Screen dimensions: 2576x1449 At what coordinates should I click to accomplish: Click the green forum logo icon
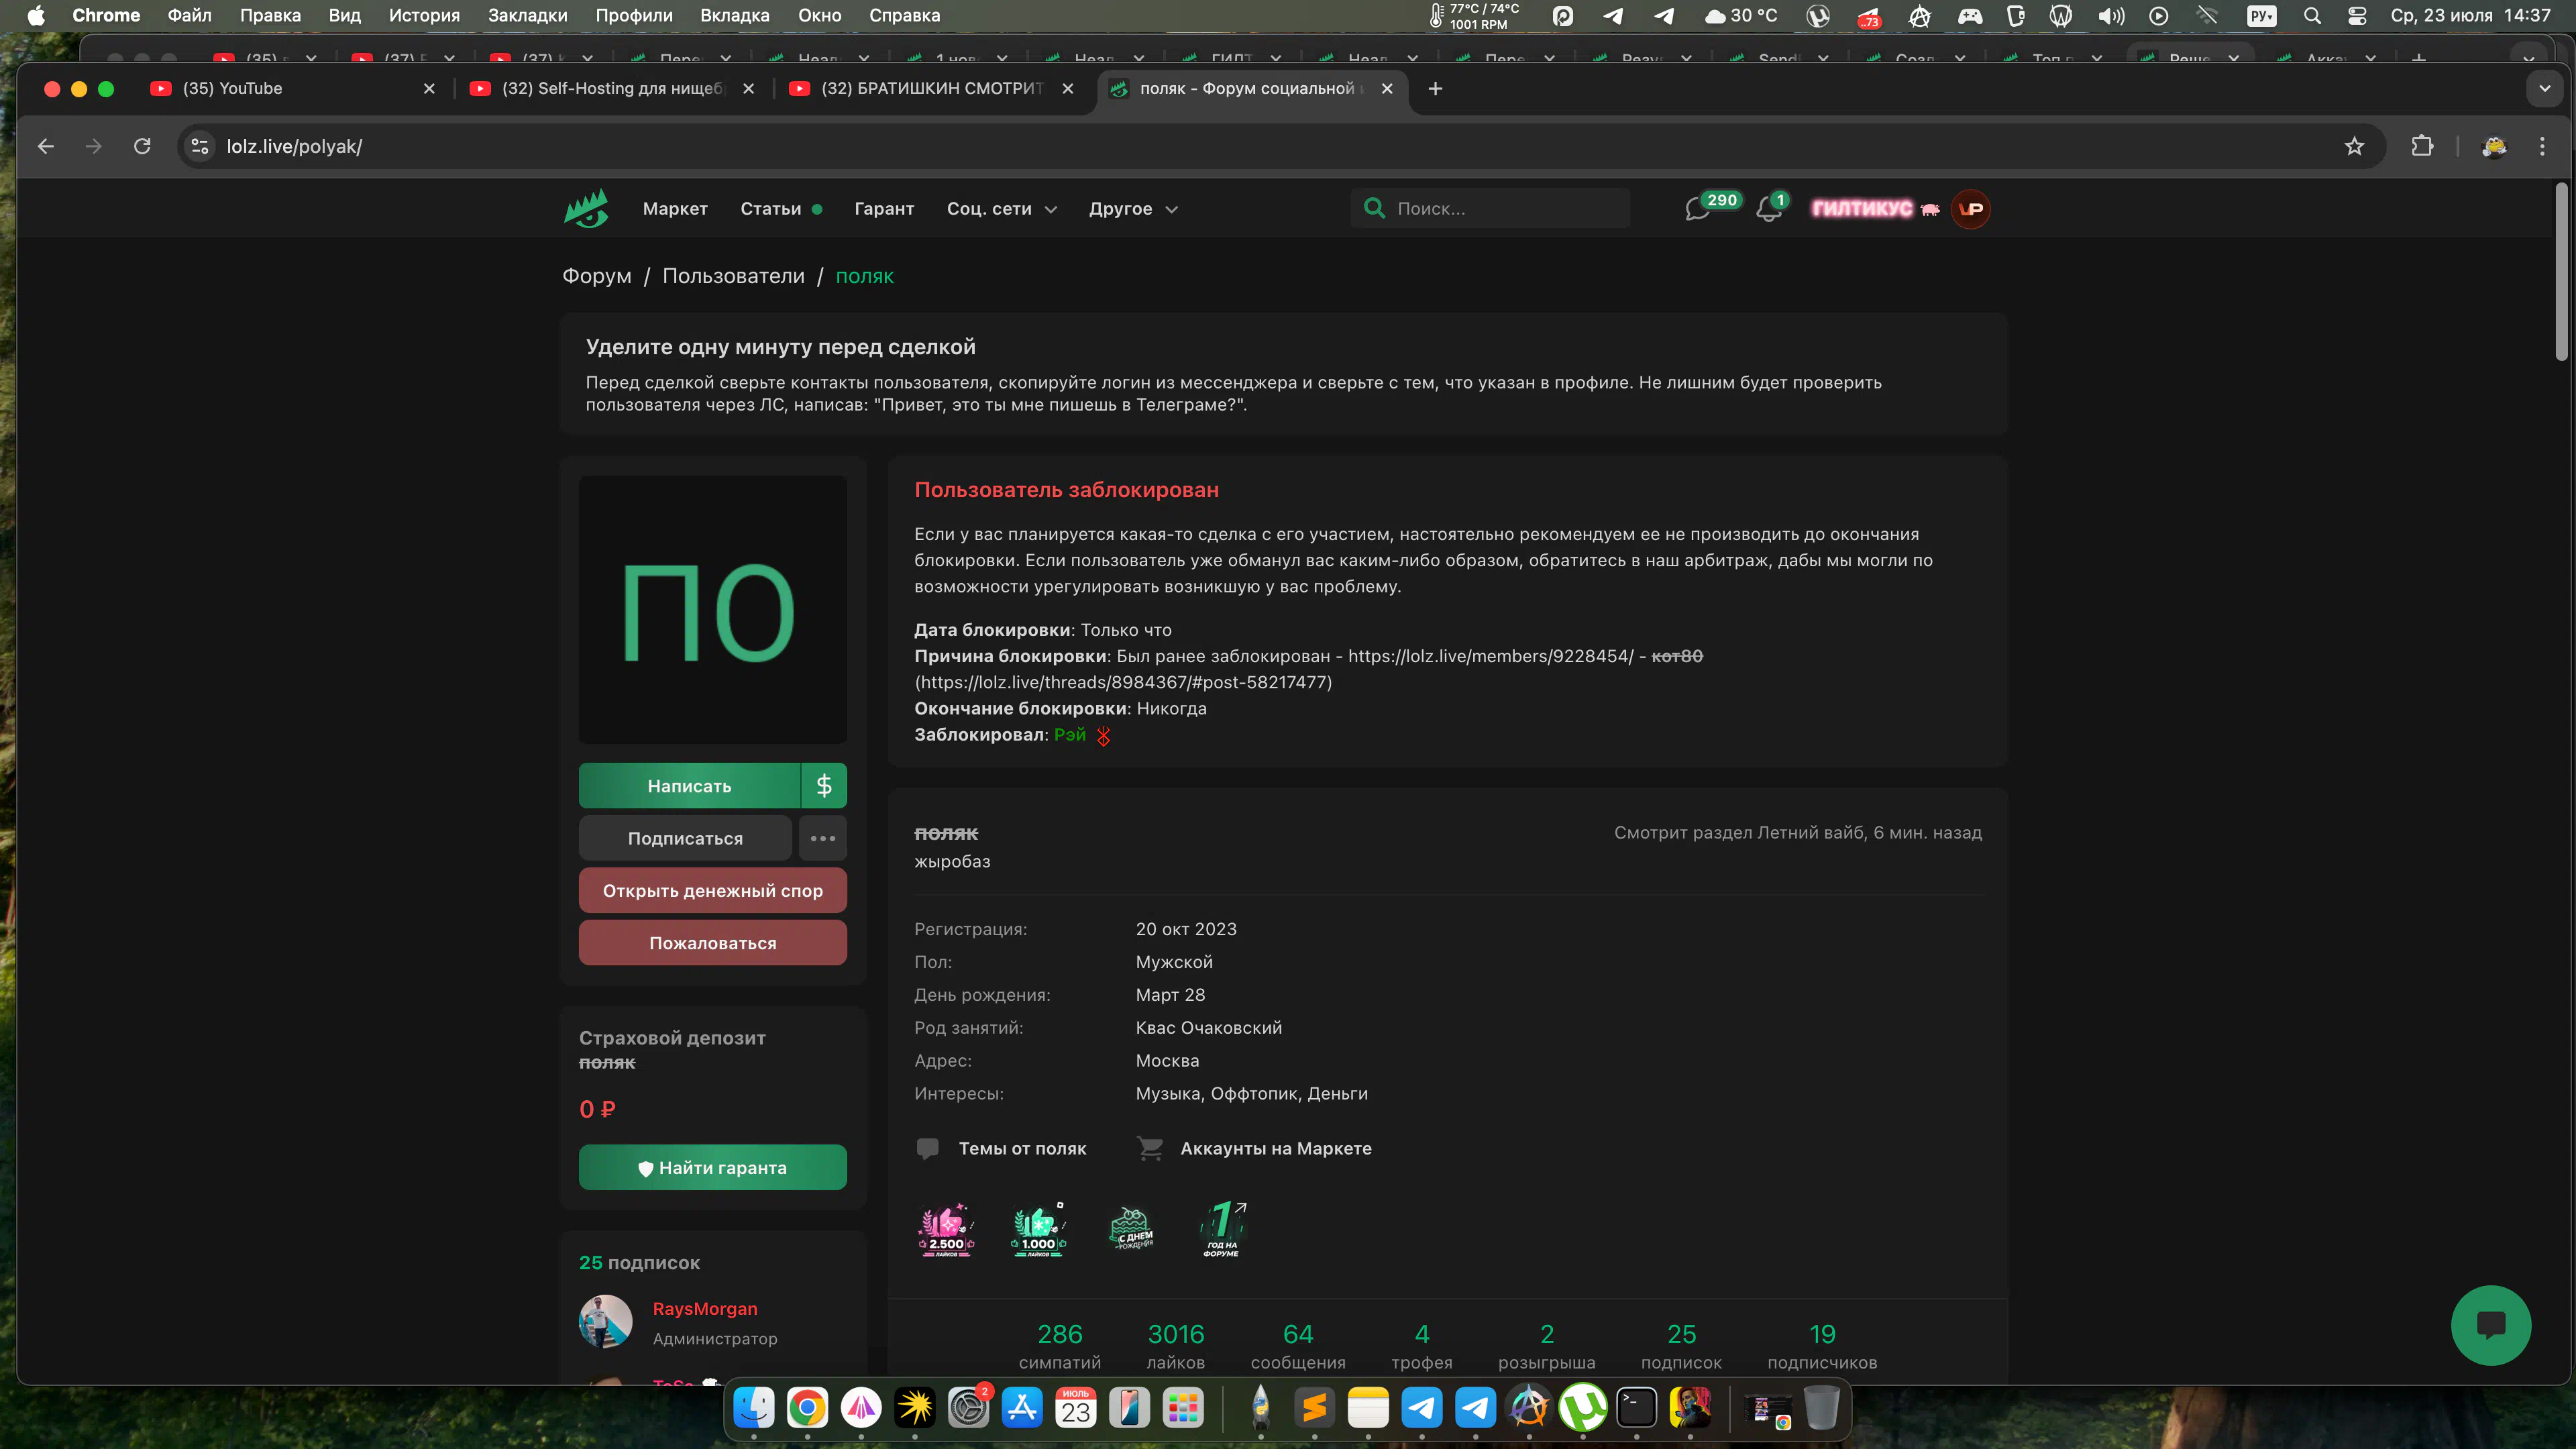point(586,209)
